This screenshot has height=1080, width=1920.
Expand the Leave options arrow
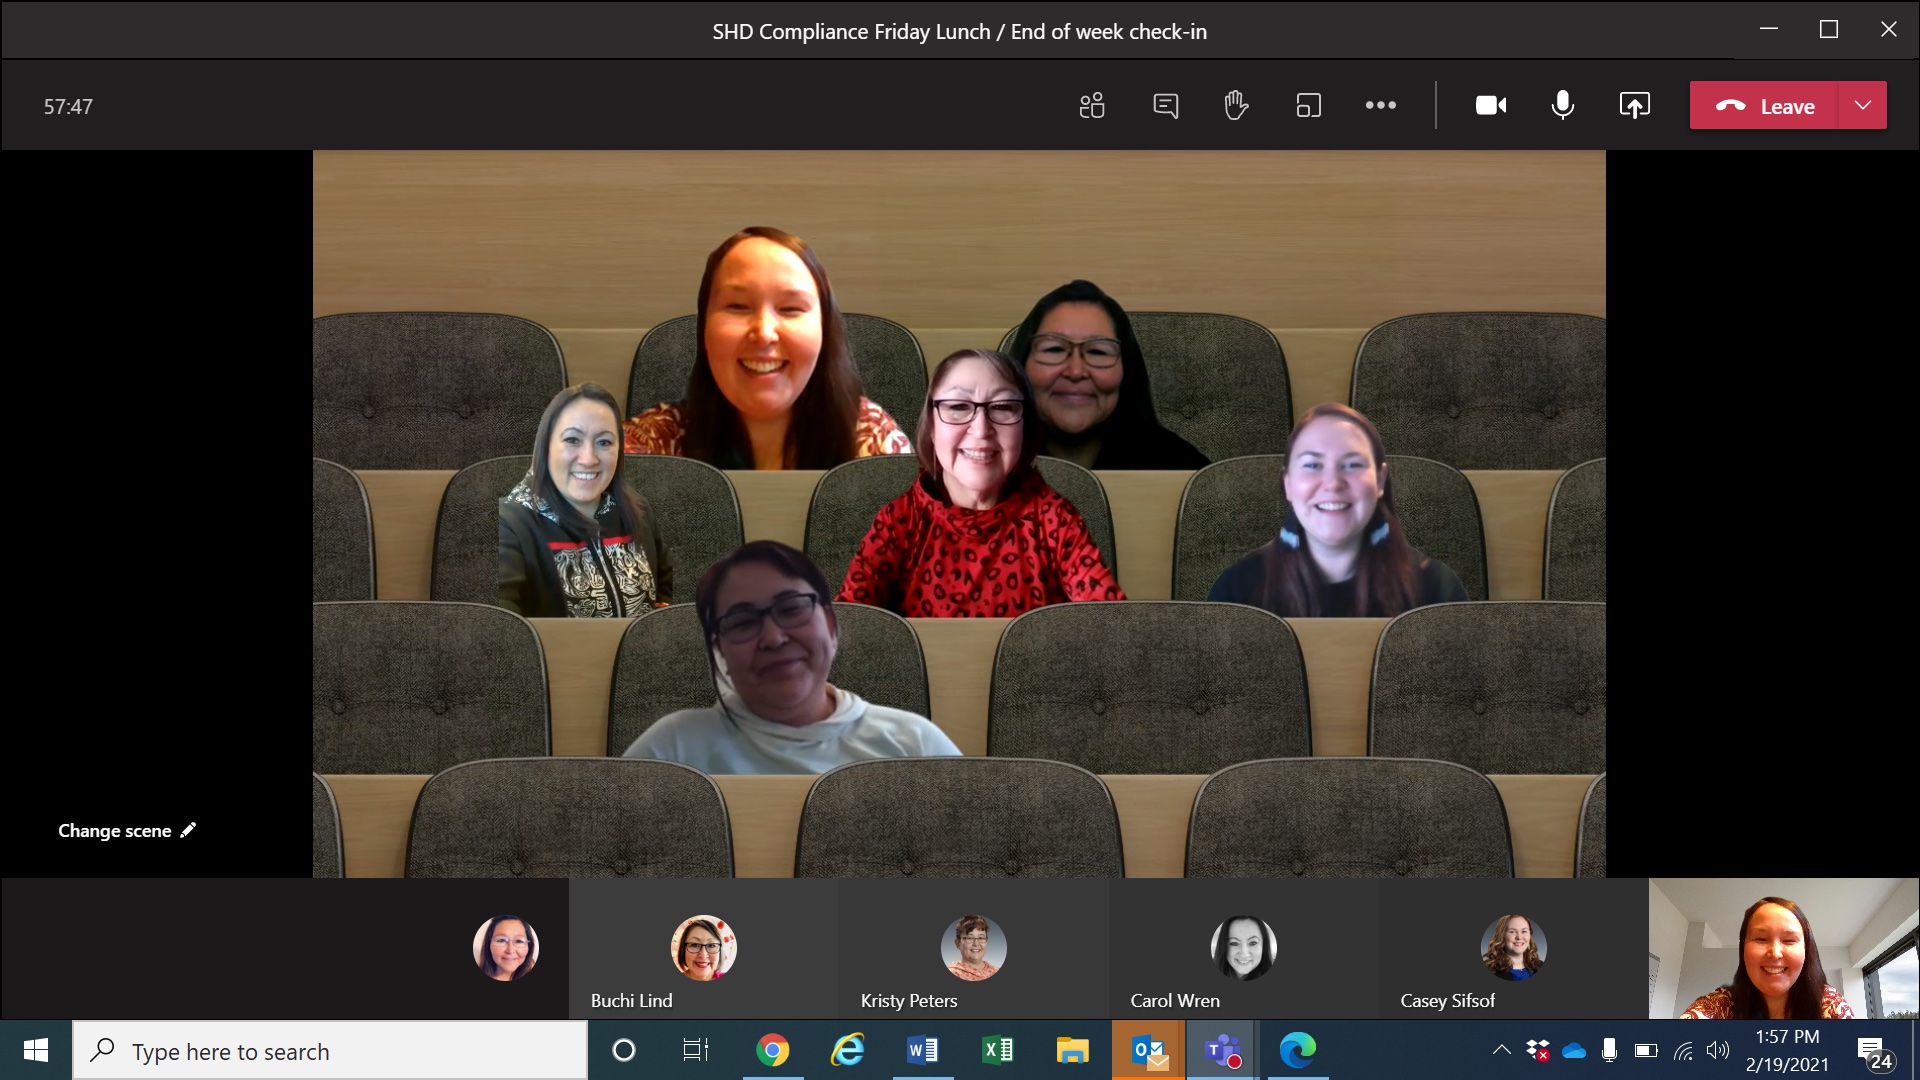click(1862, 106)
